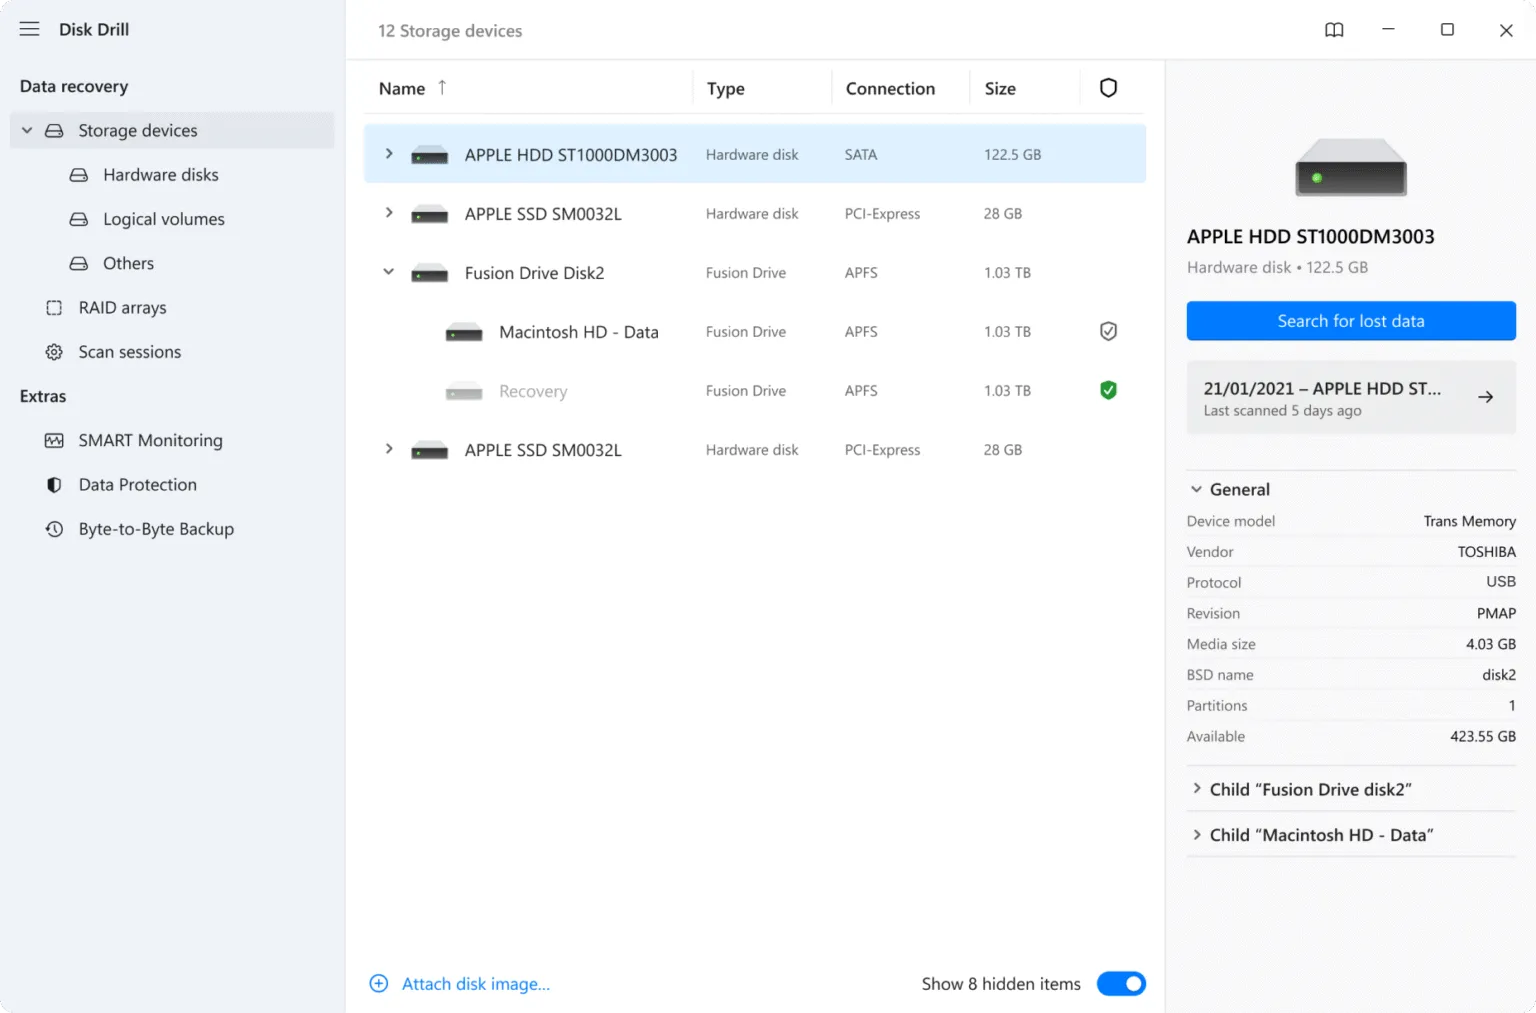Screen dimensions: 1536x1013
Task: Click the Search for lost data button
Action: [x=1350, y=321]
